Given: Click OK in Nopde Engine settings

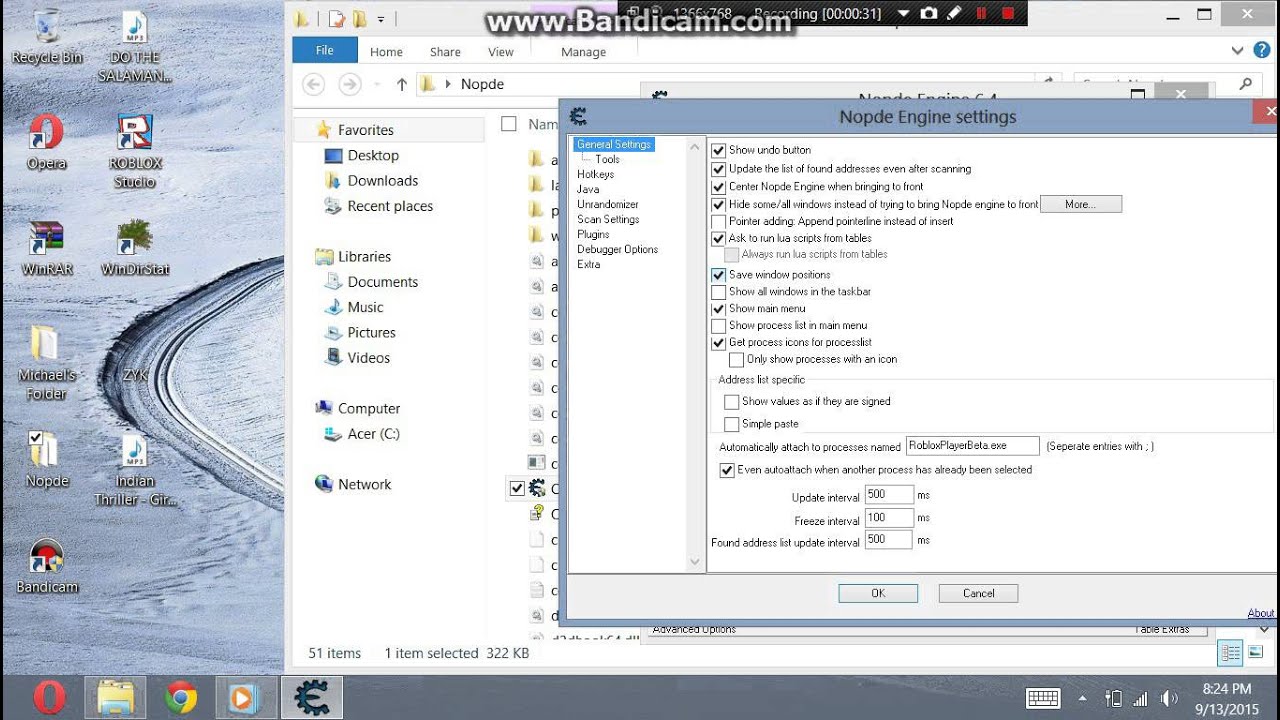Looking at the screenshot, I should [878, 593].
